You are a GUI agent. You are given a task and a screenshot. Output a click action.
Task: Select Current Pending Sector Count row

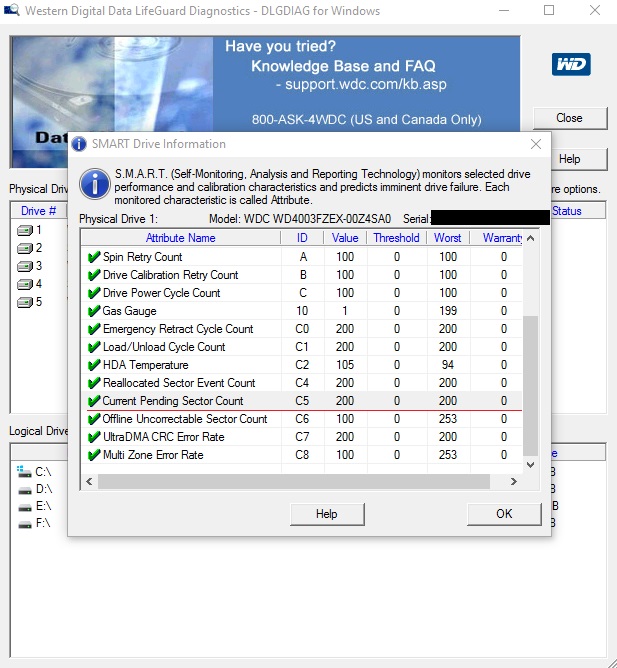point(173,401)
